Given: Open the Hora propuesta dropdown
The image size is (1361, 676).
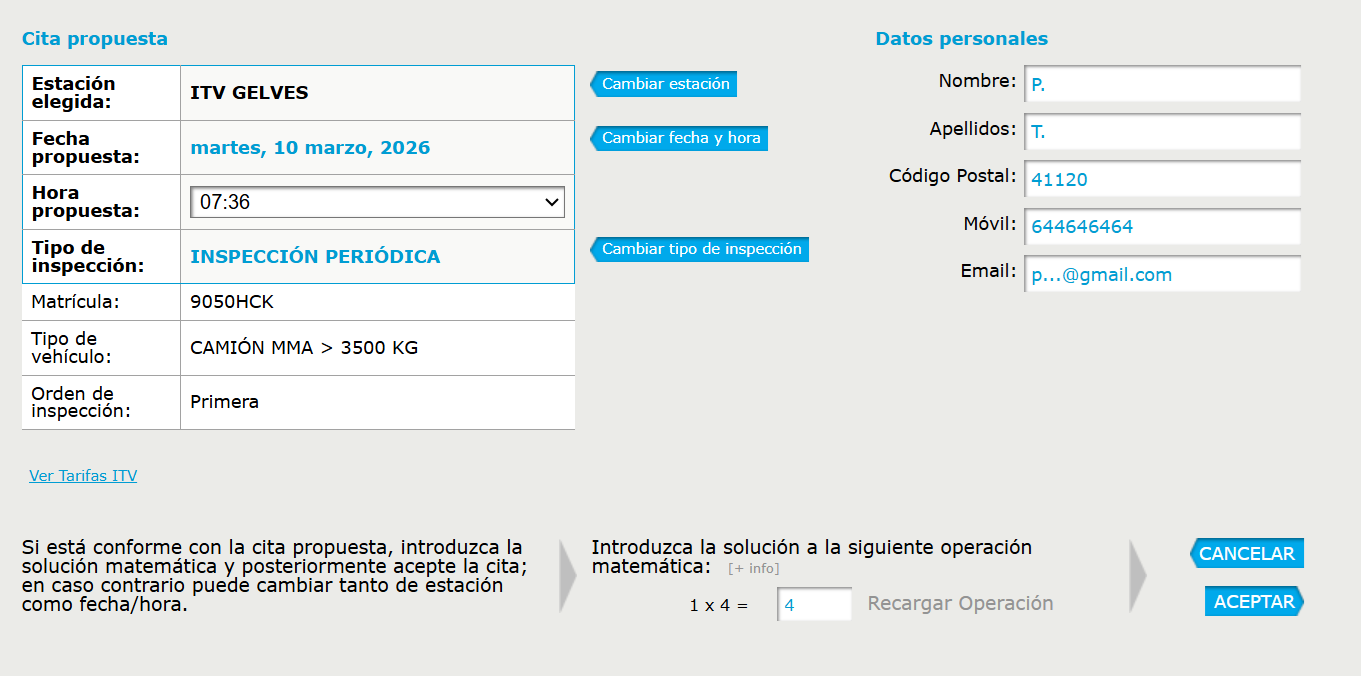Looking at the screenshot, I should pyautogui.click(x=377, y=202).
